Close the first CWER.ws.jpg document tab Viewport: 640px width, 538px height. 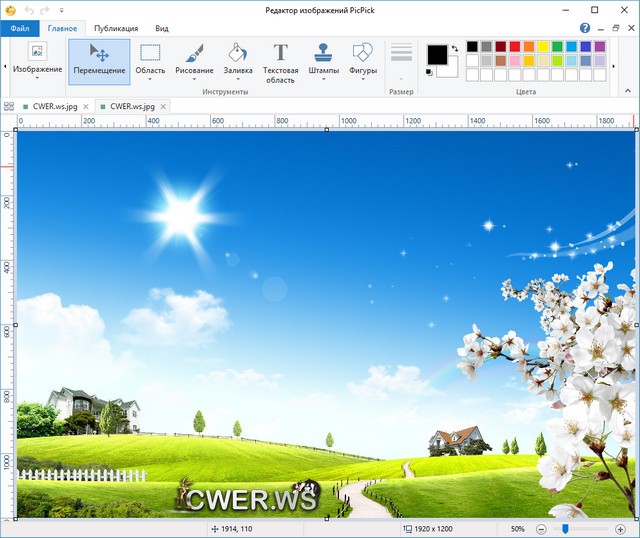87,105
